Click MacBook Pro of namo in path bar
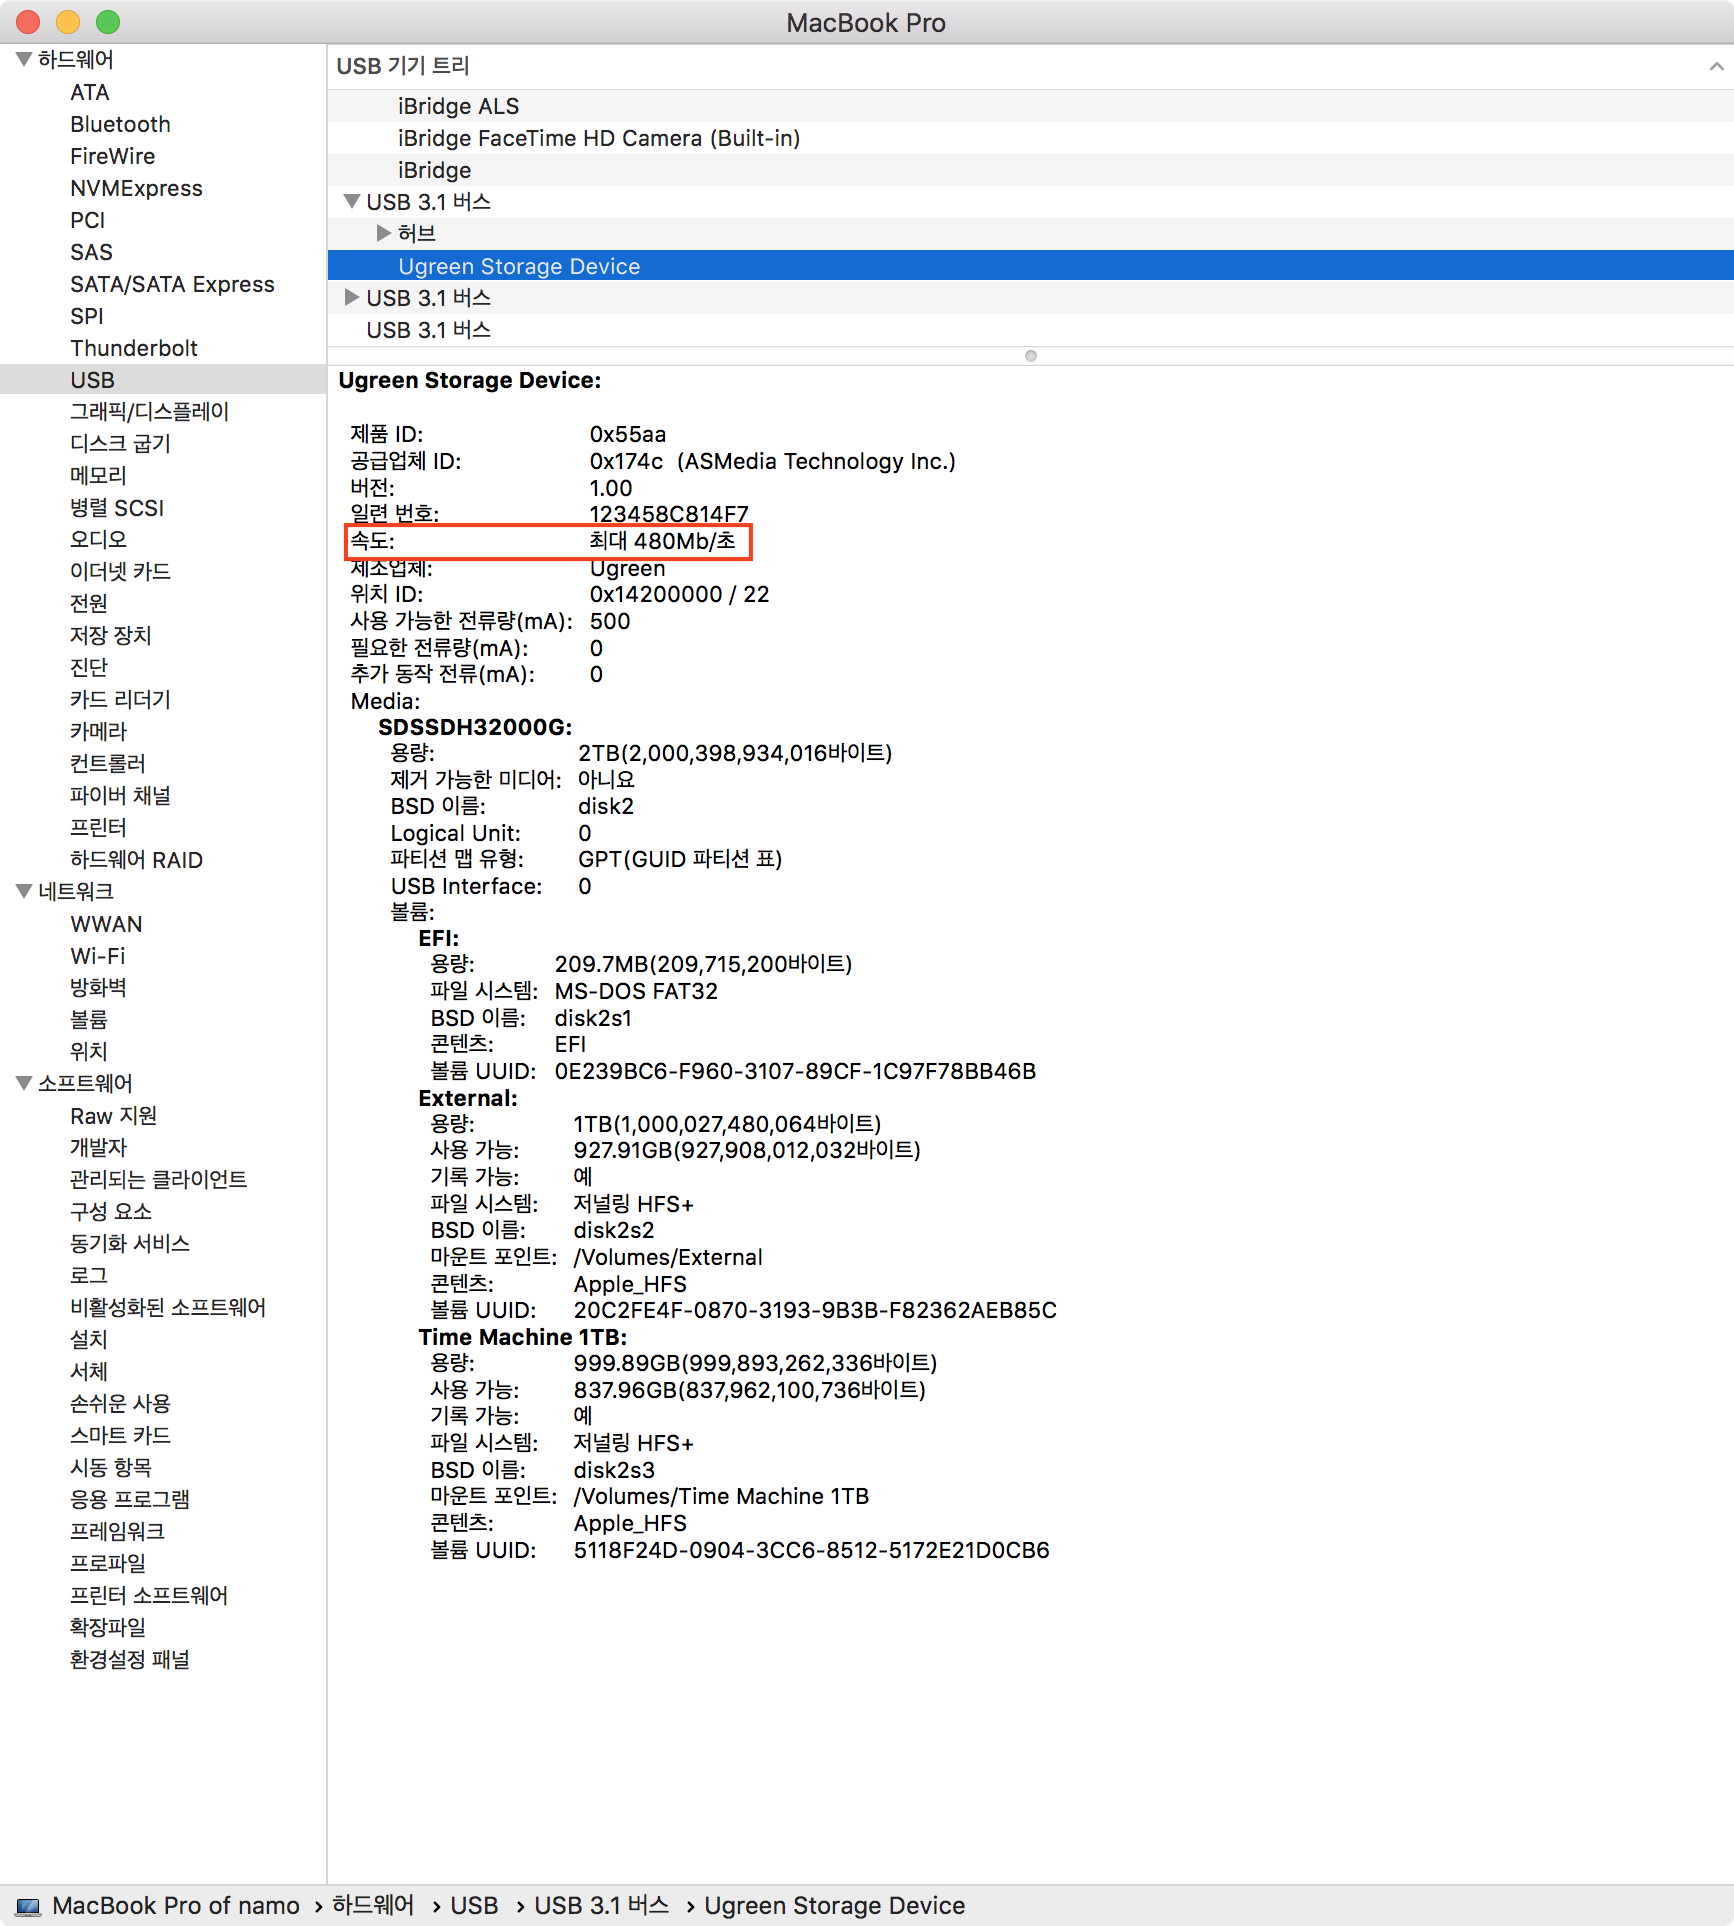Screen dimensions: 1734x1926 tap(176, 1906)
